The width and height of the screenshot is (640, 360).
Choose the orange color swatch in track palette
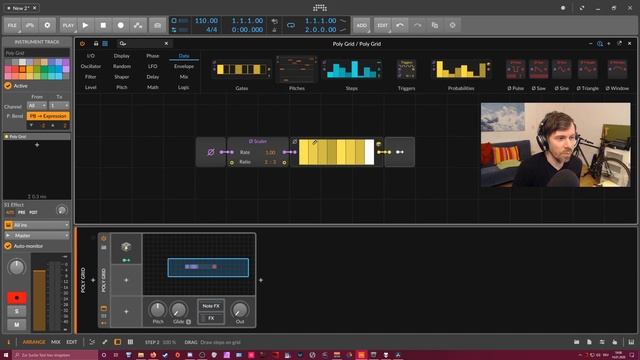point(22,69)
